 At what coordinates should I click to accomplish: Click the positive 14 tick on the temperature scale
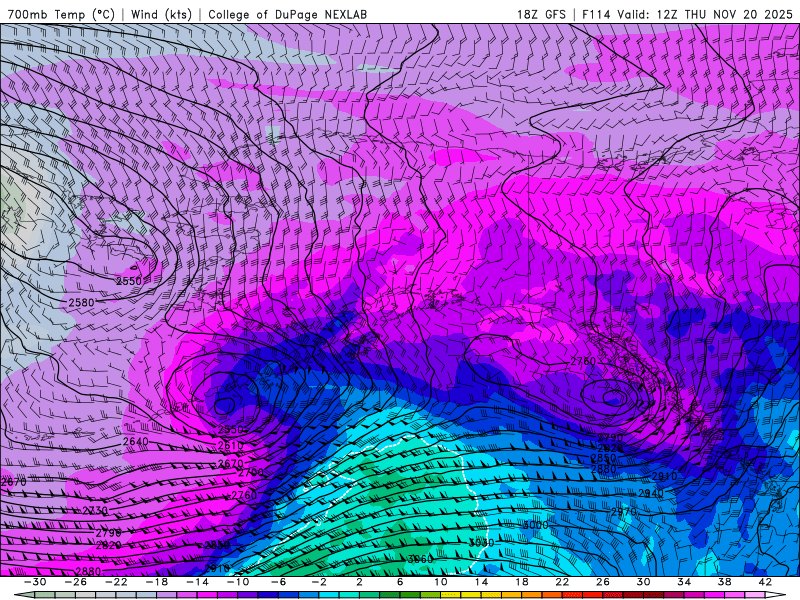(x=481, y=582)
